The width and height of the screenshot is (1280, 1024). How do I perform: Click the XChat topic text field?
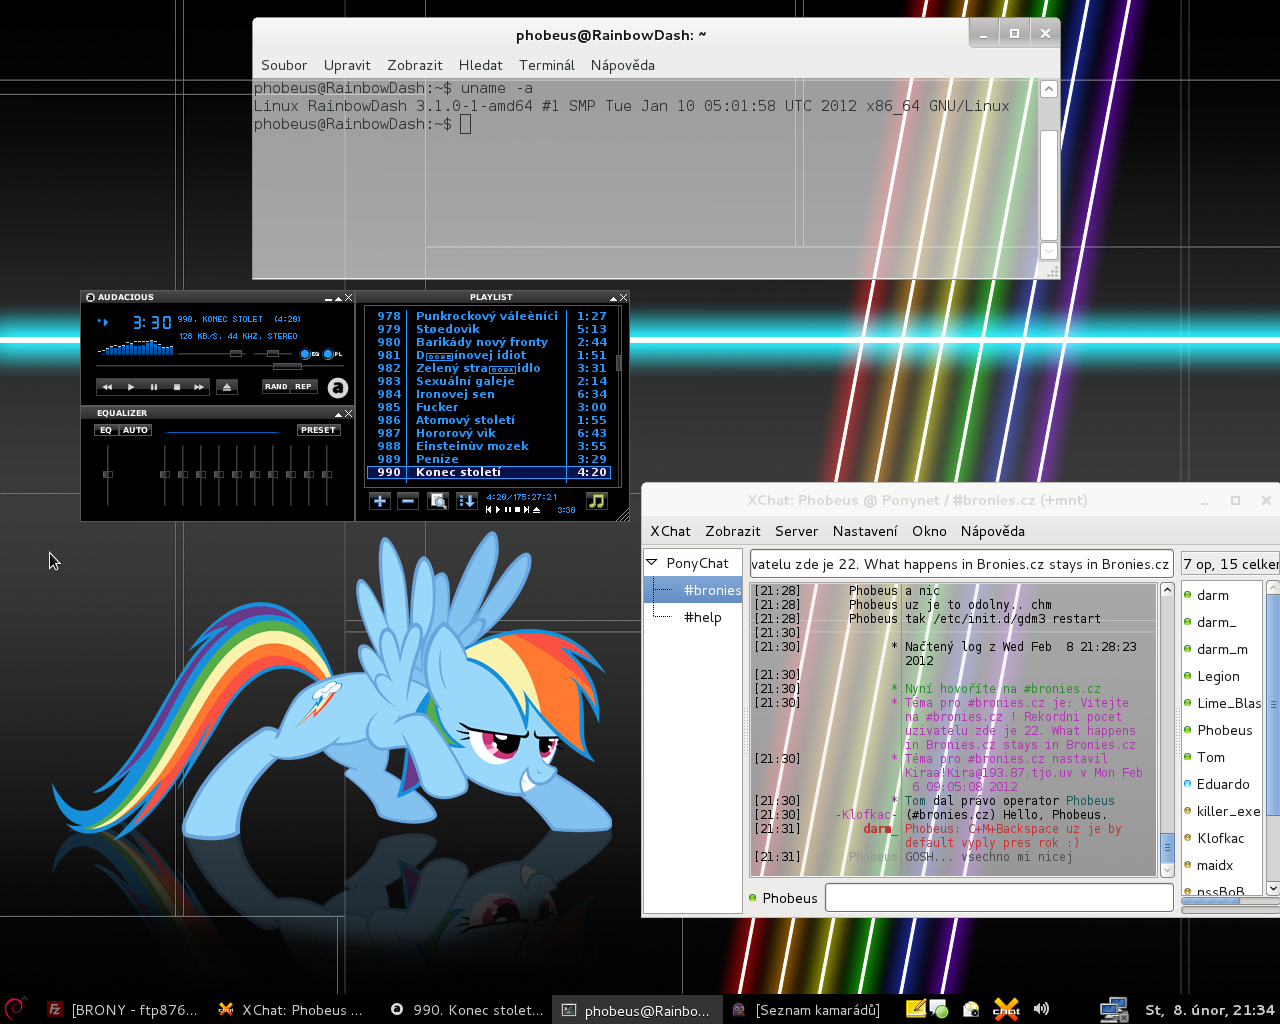(x=961, y=564)
